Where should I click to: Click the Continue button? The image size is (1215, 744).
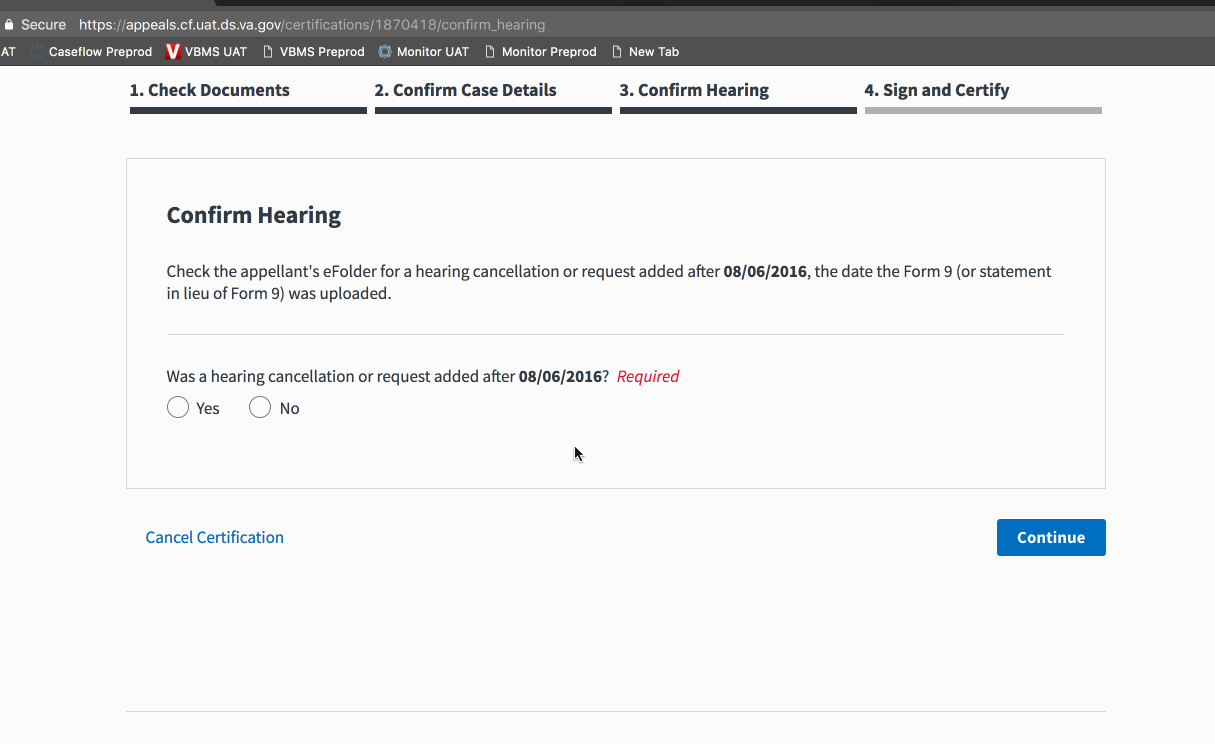click(x=1051, y=537)
